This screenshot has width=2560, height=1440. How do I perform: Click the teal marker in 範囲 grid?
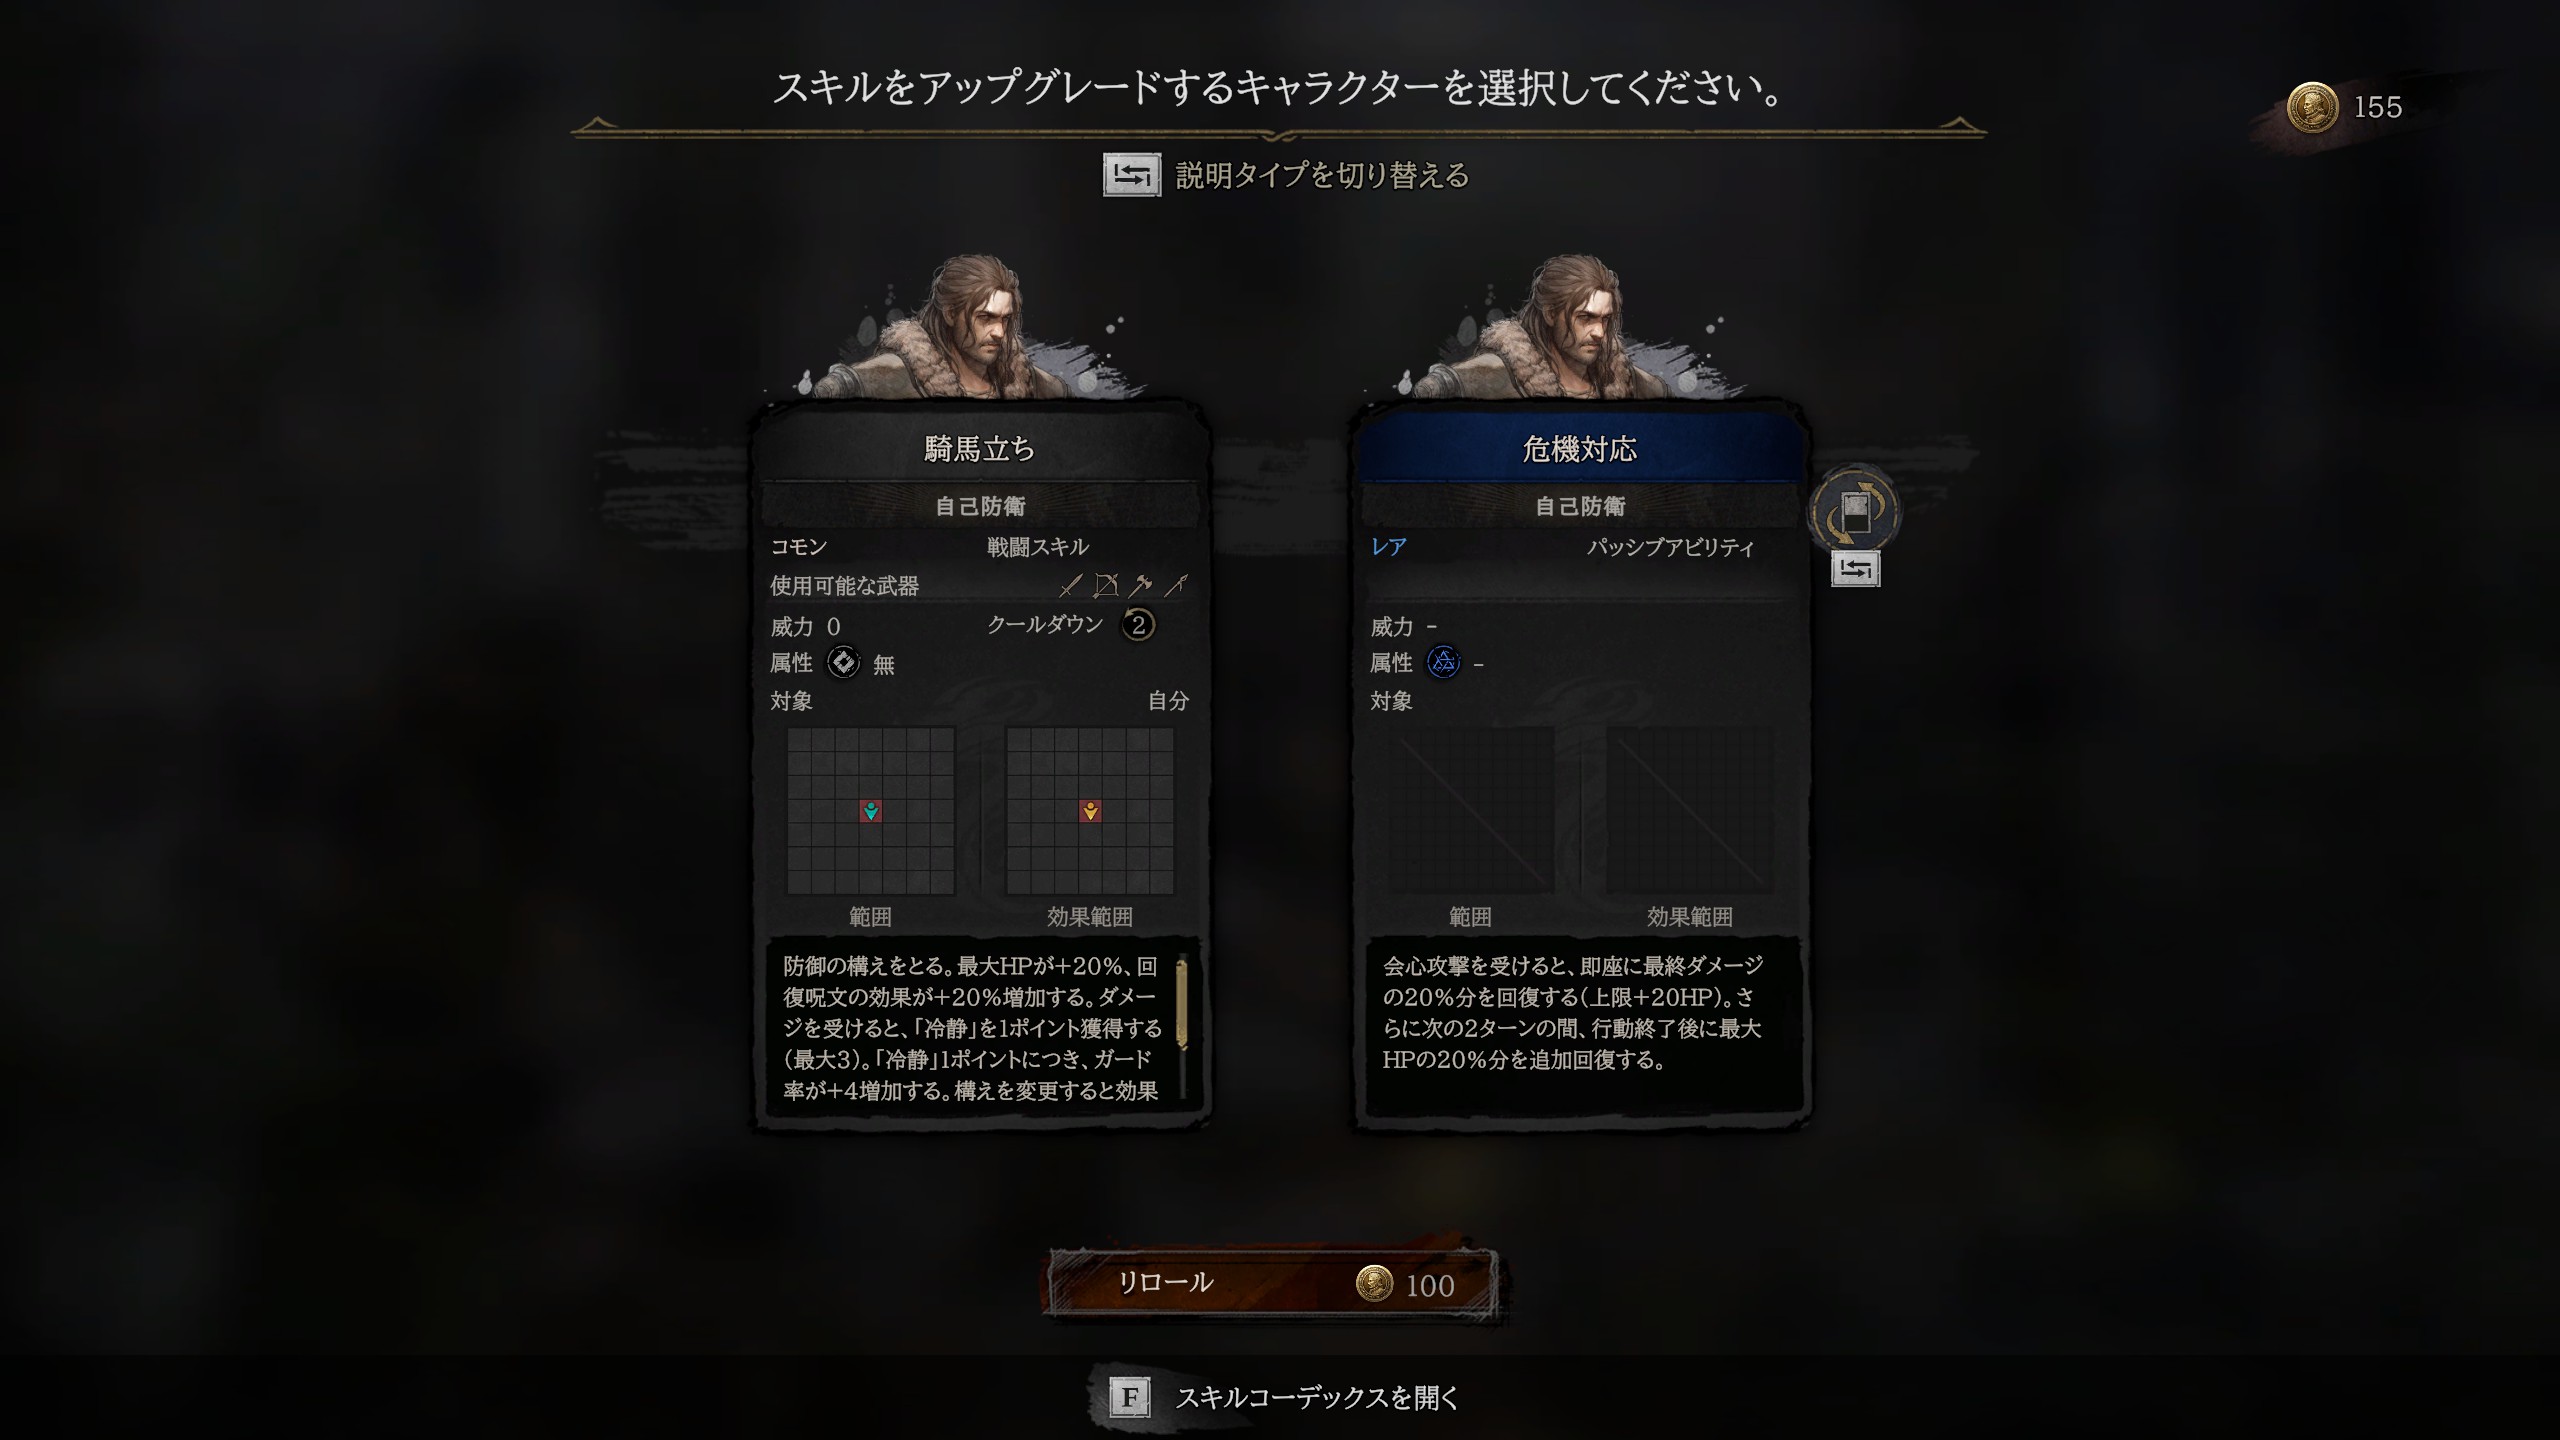coord(871,811)
